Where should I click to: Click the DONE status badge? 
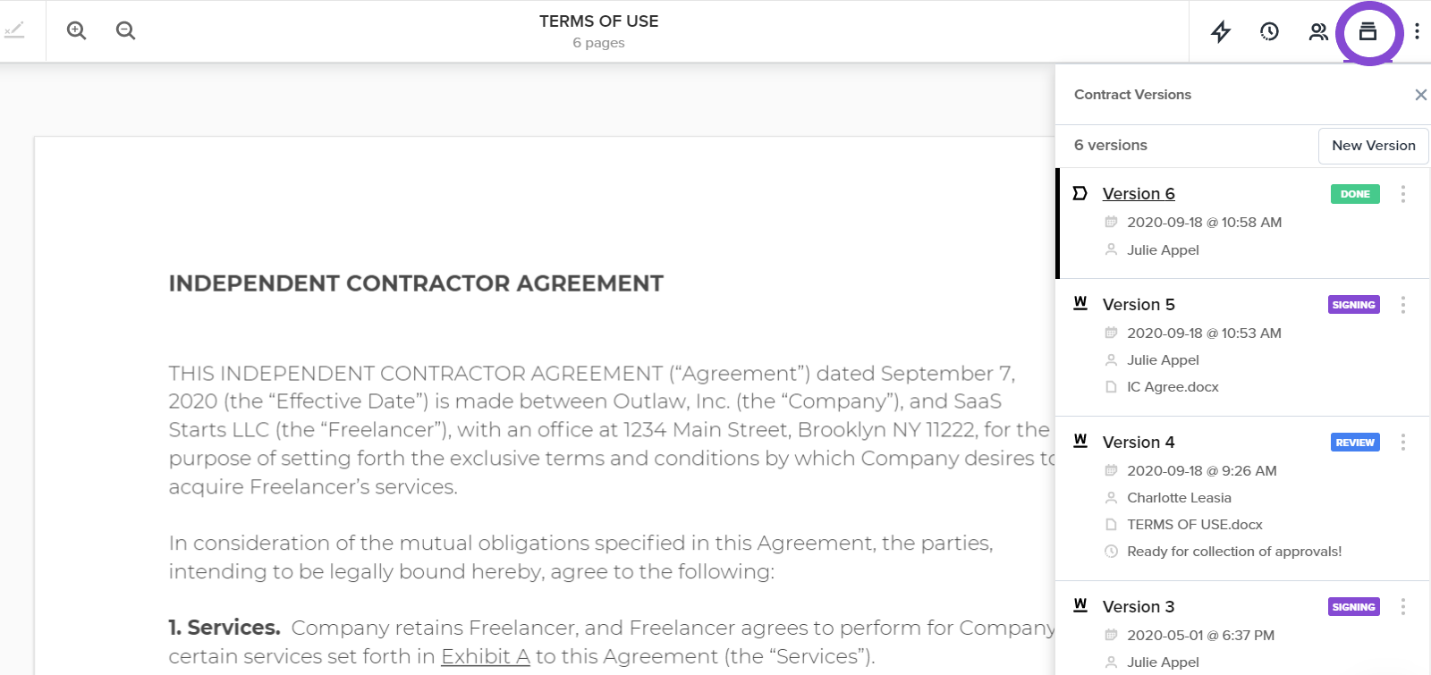click(x=1355, y=194)
